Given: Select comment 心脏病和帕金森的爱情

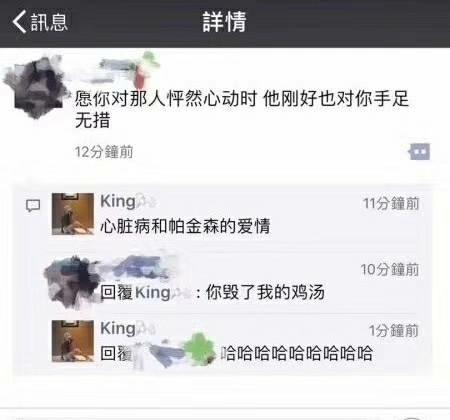Looking at the screenshot, I should click(185, 226).
